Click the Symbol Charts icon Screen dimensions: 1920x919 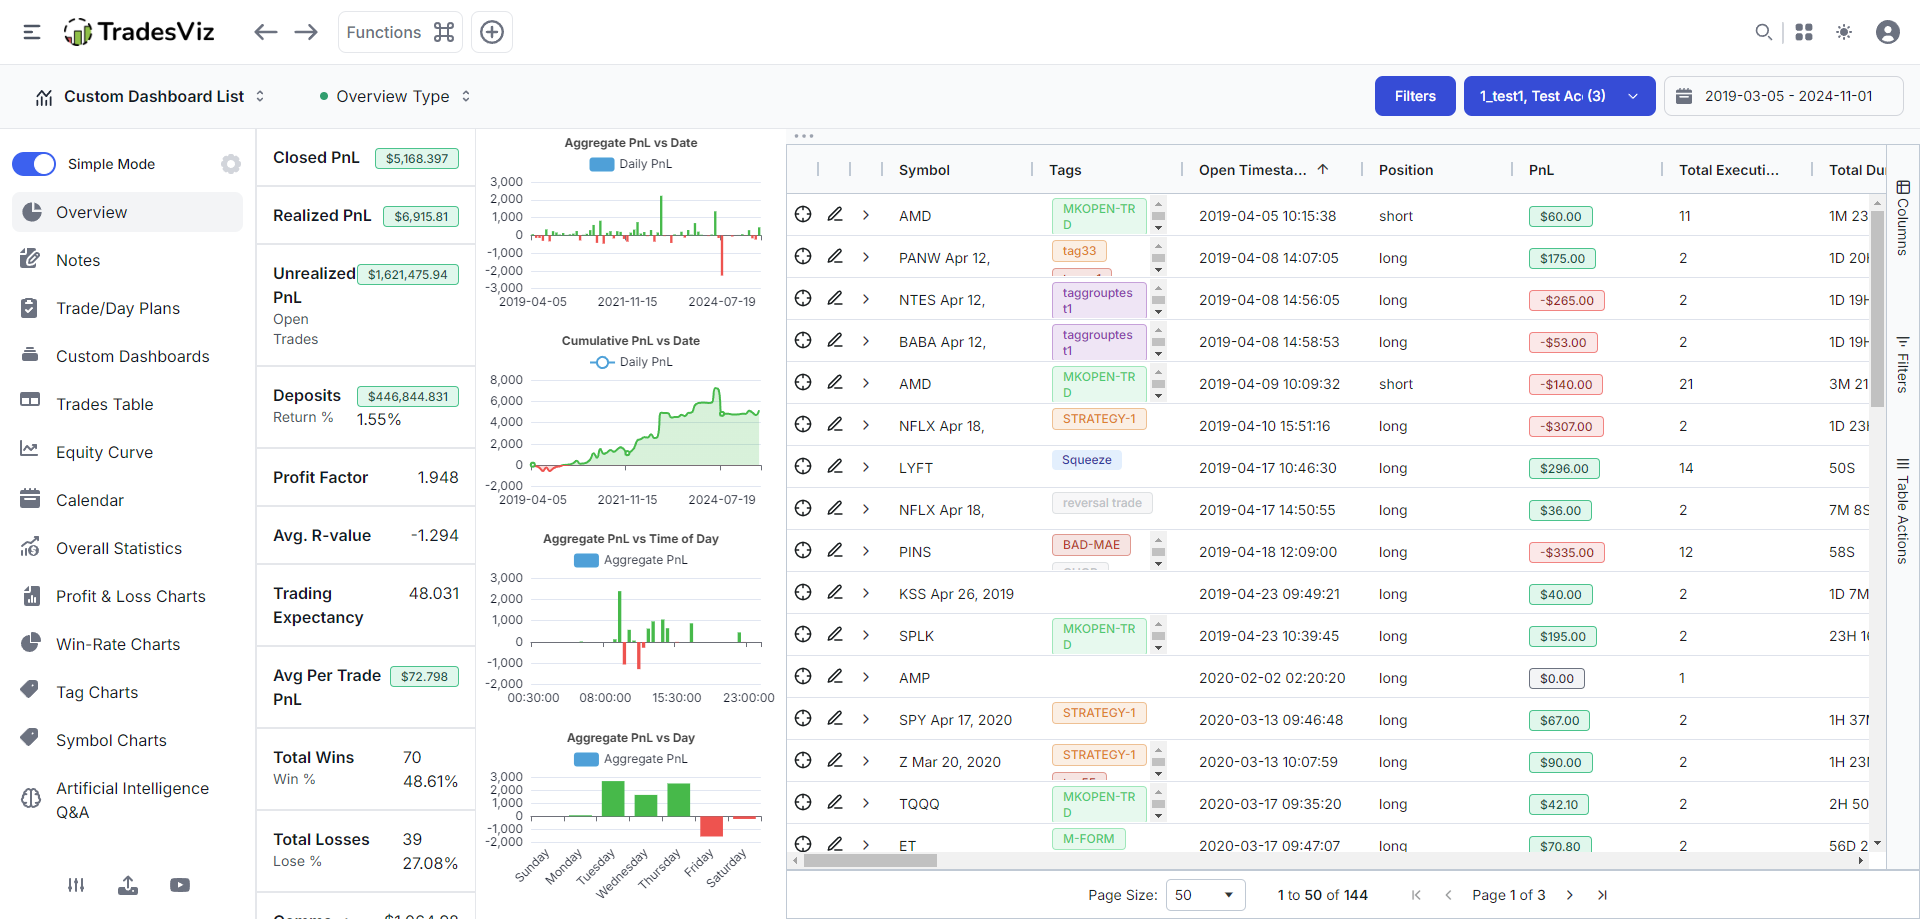(31, 738)
